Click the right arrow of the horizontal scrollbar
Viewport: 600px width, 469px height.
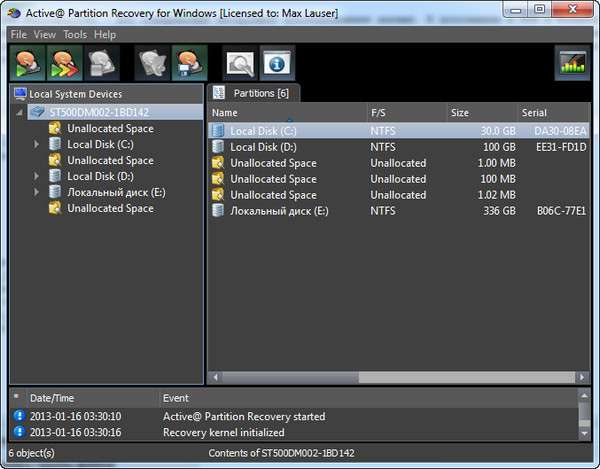582,377
